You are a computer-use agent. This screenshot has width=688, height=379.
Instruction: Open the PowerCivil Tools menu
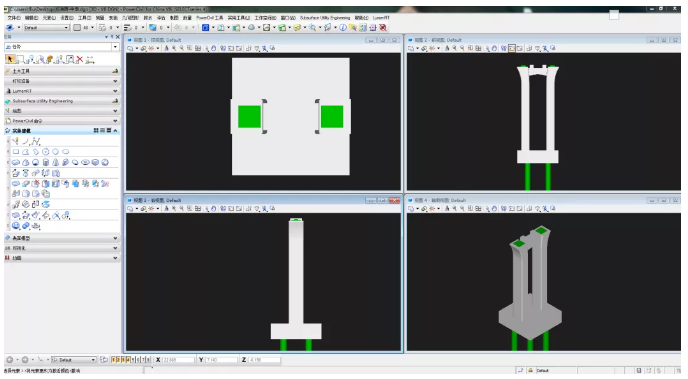209,18
